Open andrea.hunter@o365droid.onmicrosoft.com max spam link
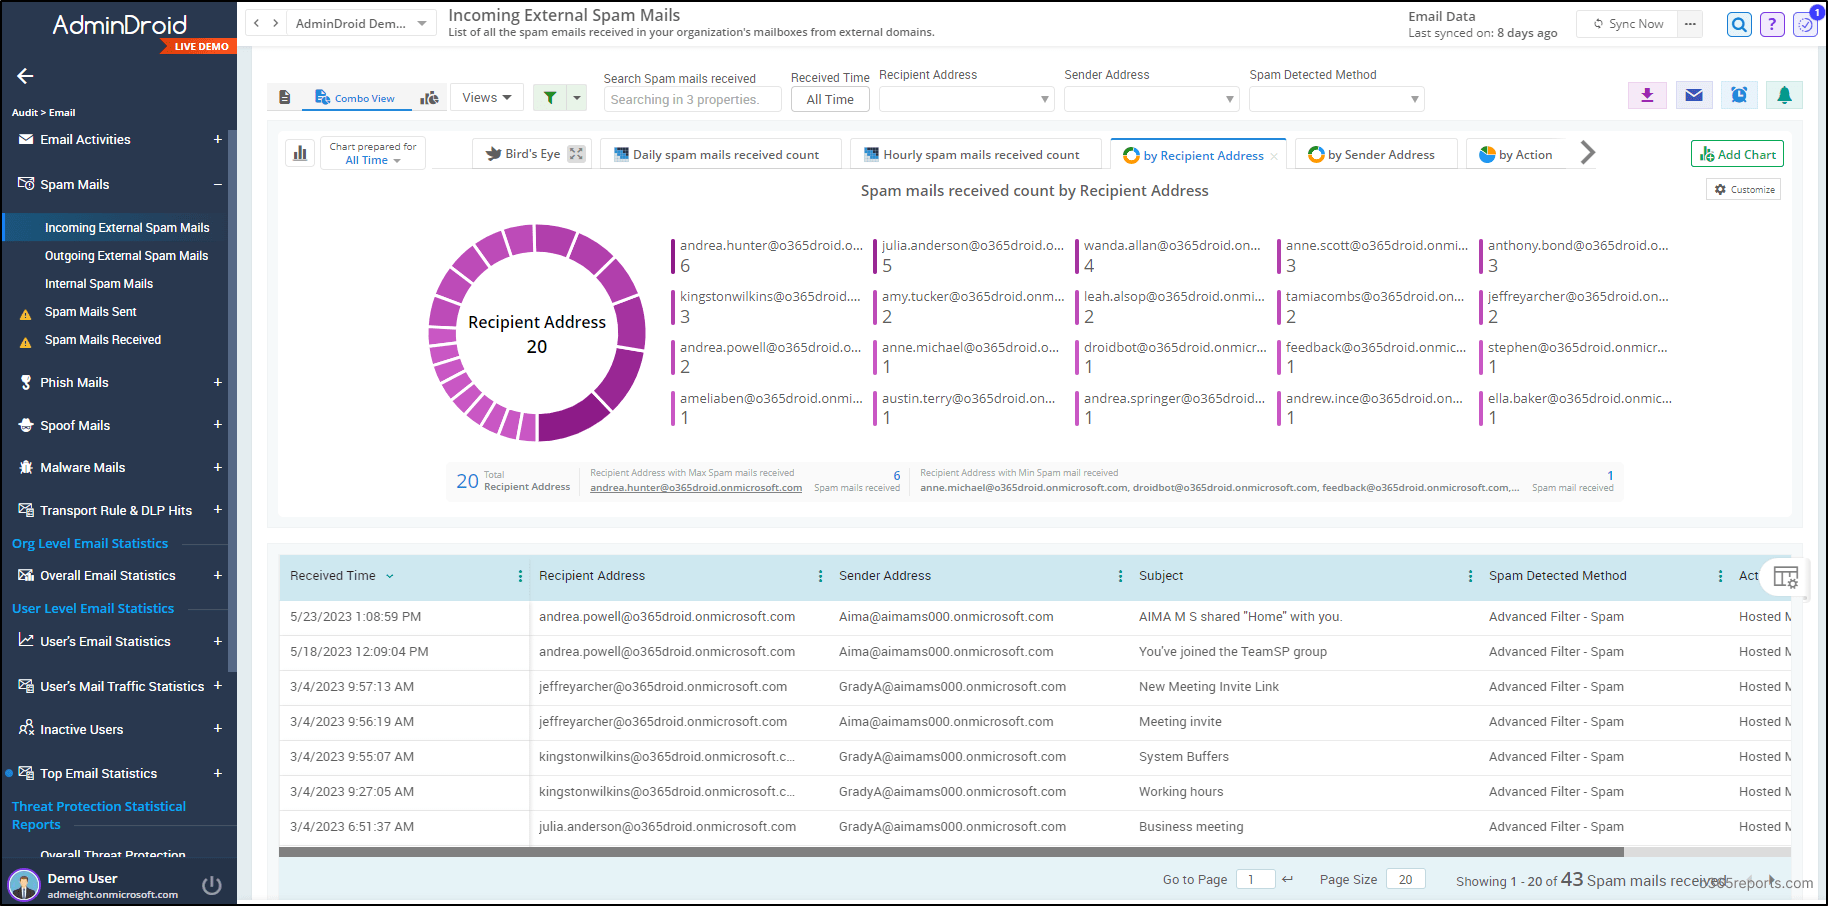1828x906 pixels. click(696, 488)
